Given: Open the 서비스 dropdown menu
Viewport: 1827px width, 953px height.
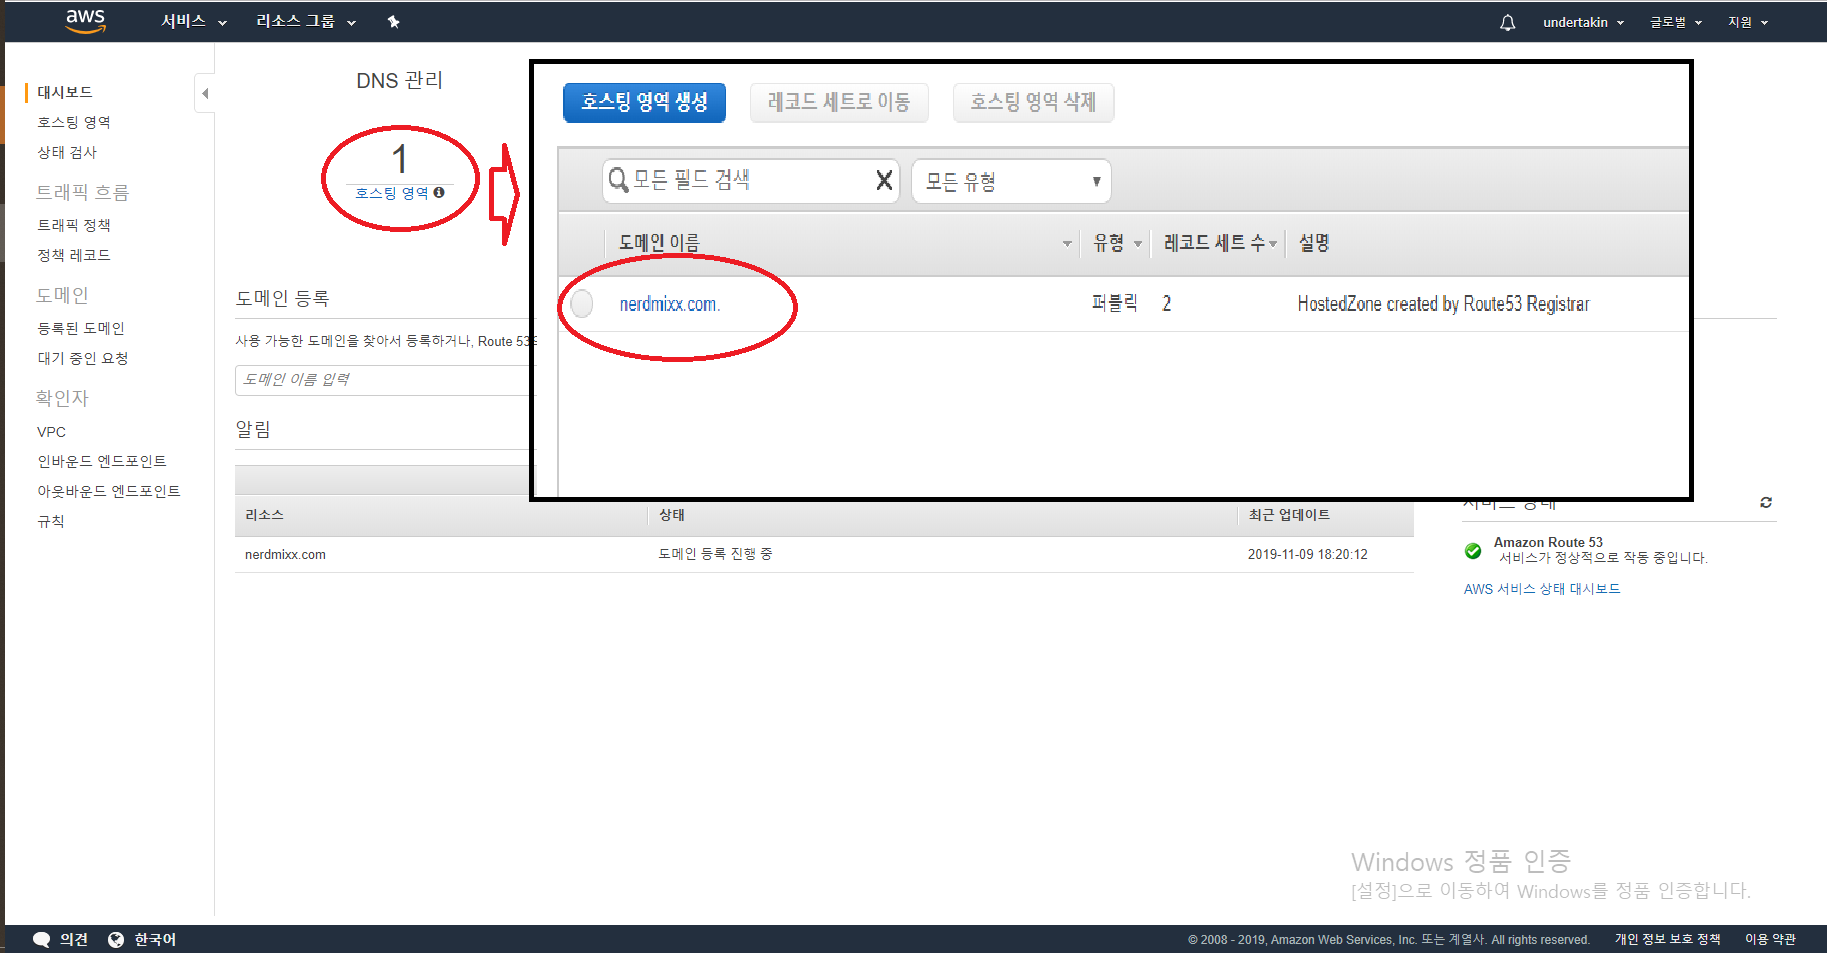Looking at the screenshot, I should [x=194, y=22].
